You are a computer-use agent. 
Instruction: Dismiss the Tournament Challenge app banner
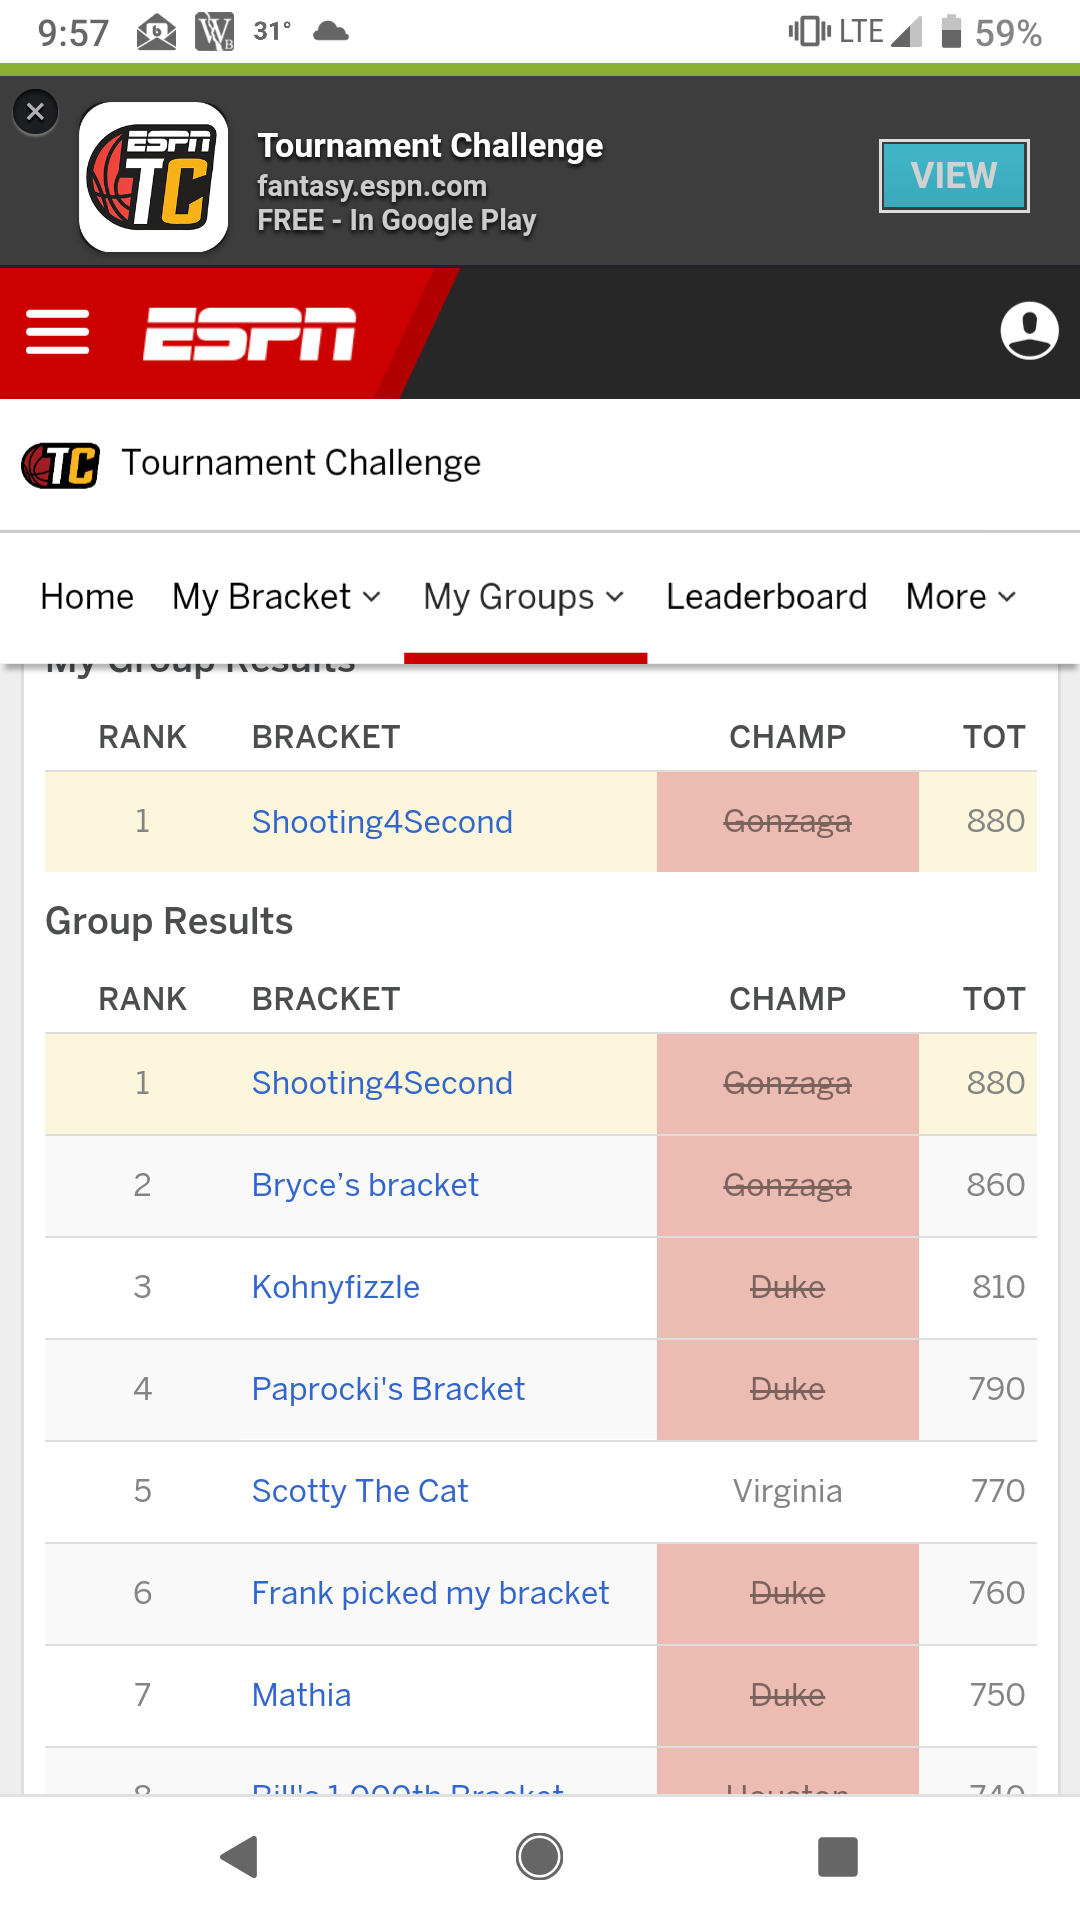click(x=36, y=111)
